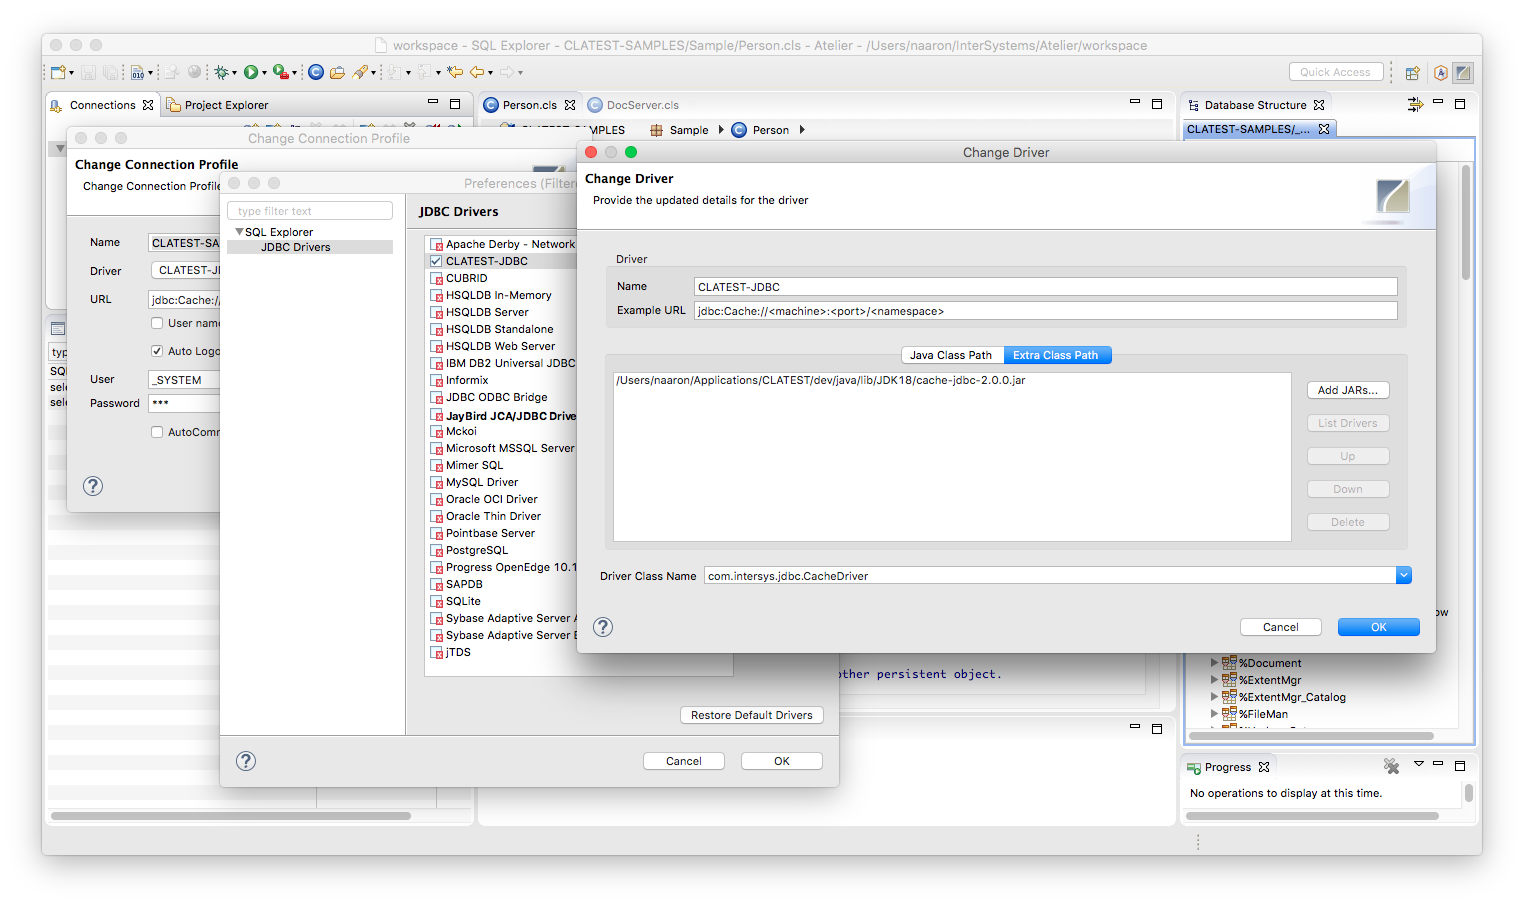Click the Database Structure sync arrows icon
Image resolution: width=1524 pixels, height=905 pixels.
[1415, 104]
